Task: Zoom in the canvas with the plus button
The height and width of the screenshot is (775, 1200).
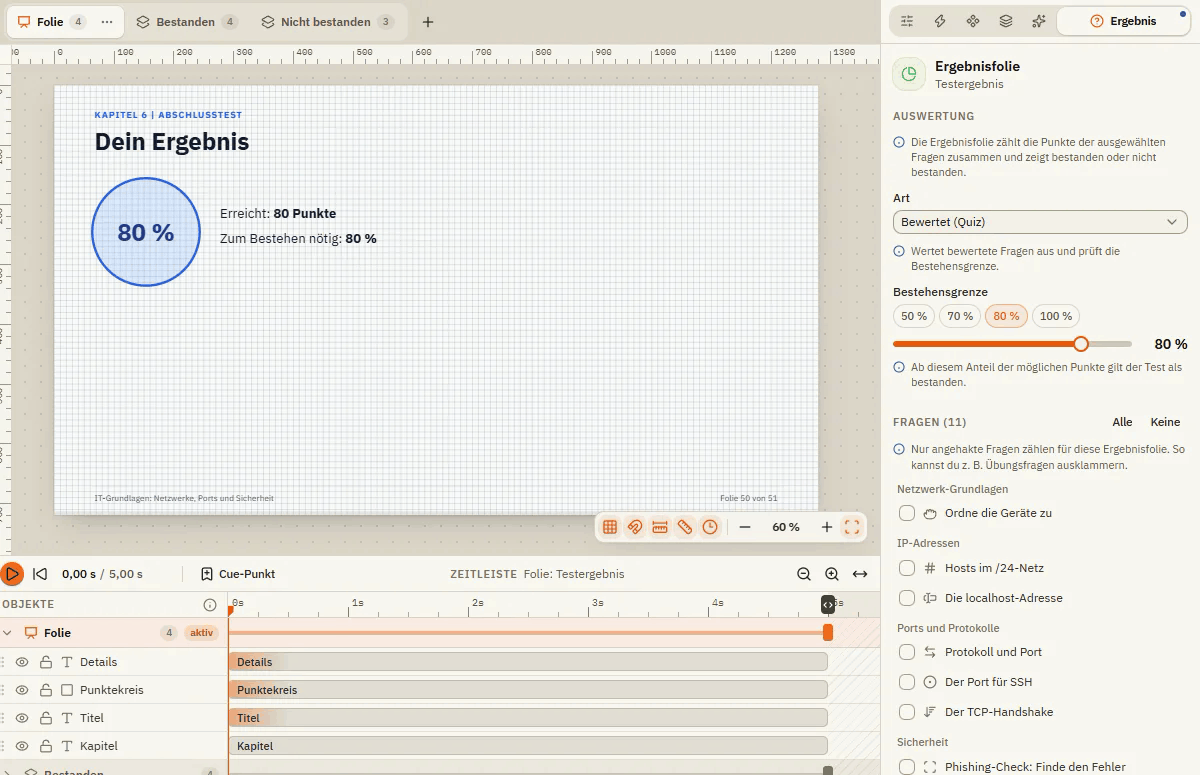Action: click(x=827, y=527)
